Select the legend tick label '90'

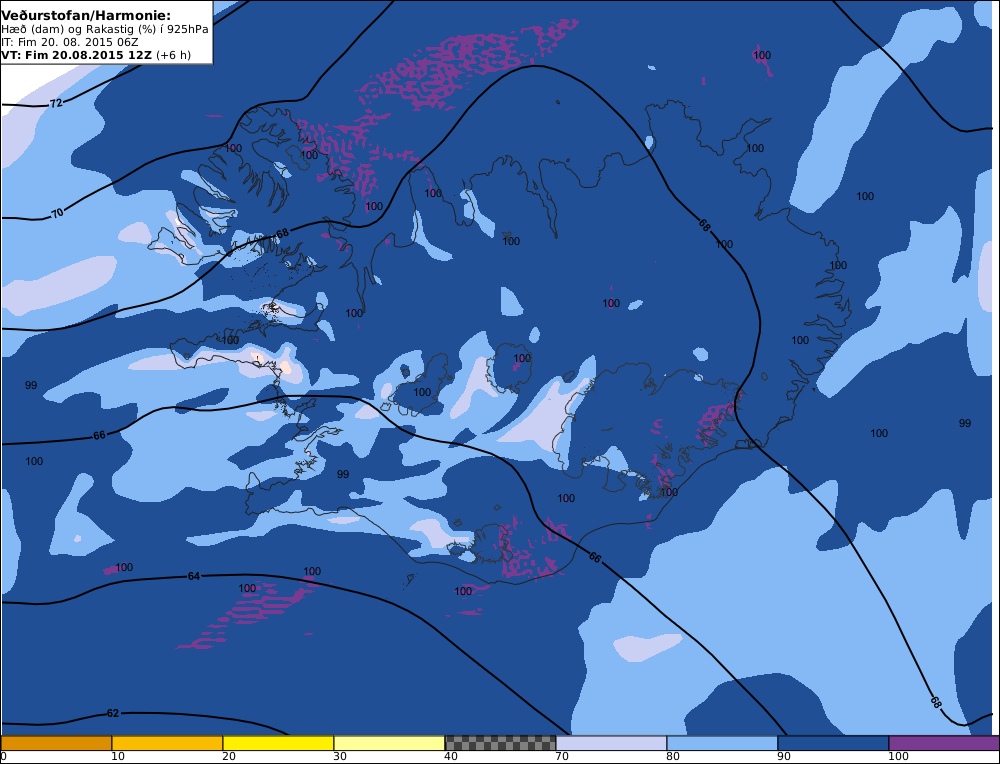783,756
